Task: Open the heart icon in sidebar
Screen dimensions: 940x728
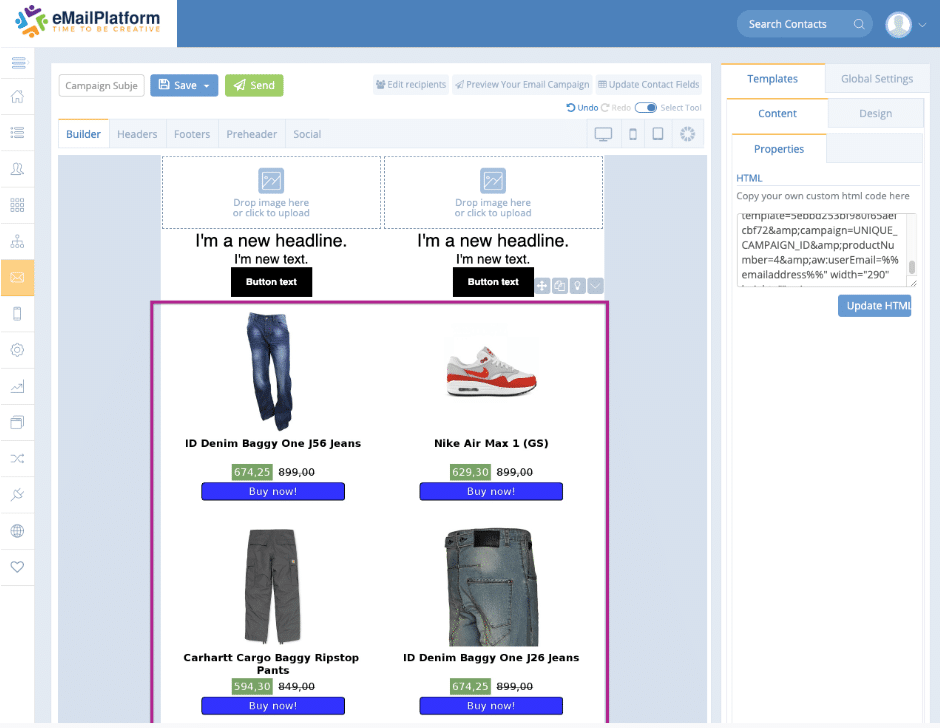Action: pyautogui.click(x=17, y=567)
